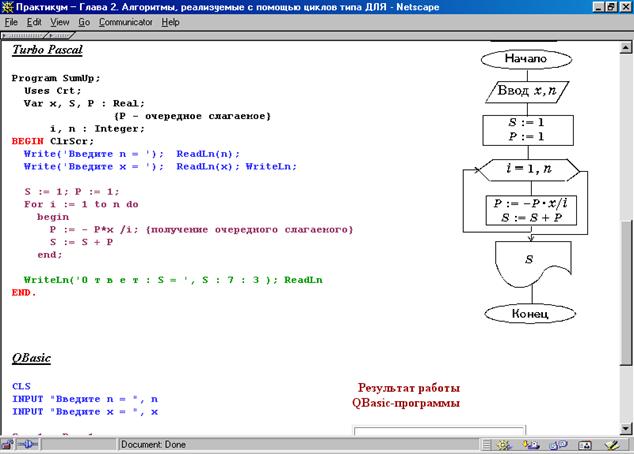Click the vertical scrollbar down arrow

tap(626, 428)
